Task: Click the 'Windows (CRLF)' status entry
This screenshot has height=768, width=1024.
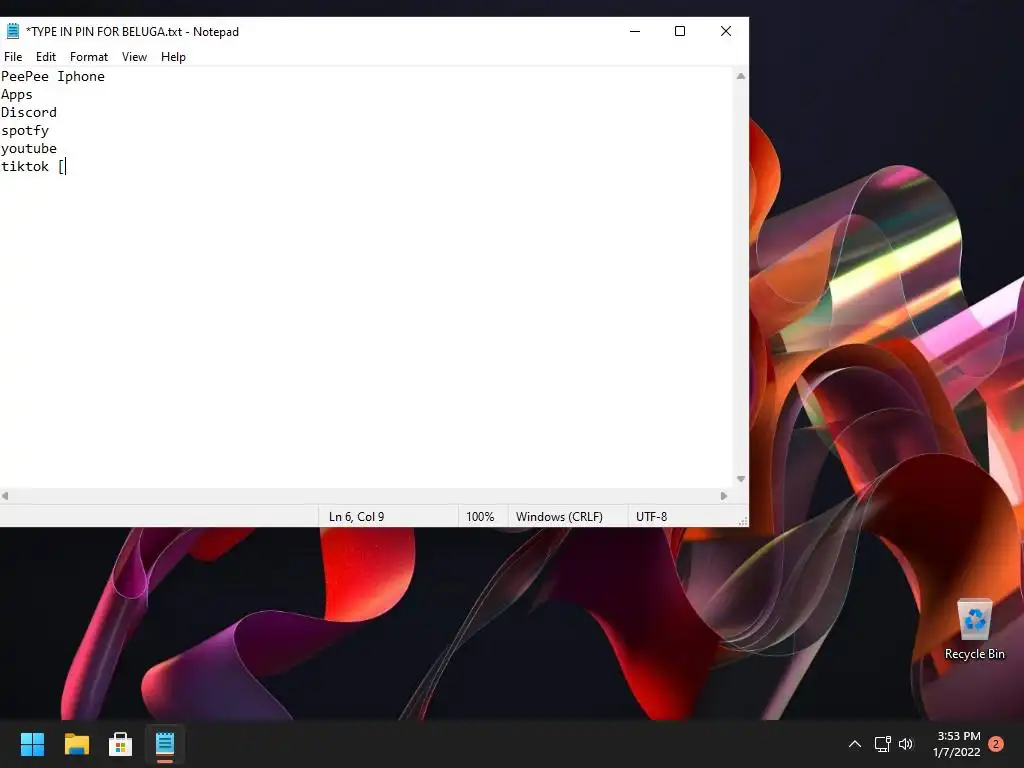Action: point(559,517)
